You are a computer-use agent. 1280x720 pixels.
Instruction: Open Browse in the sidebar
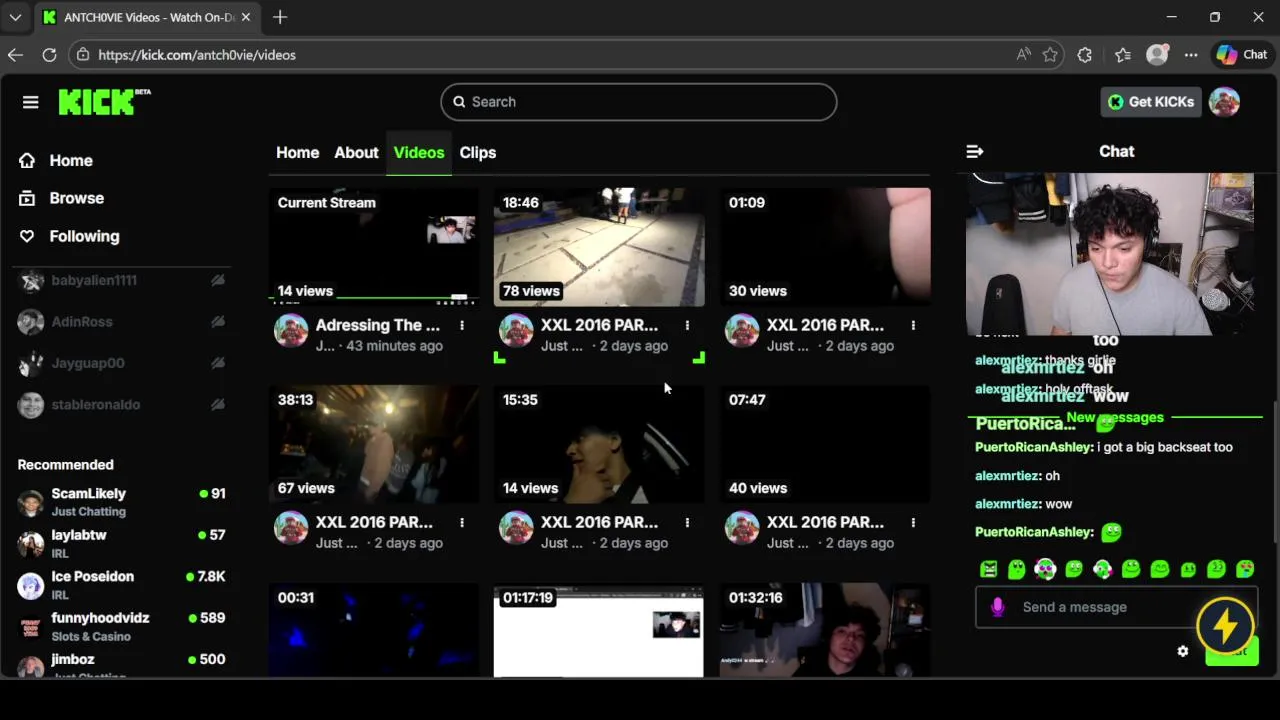62,198
